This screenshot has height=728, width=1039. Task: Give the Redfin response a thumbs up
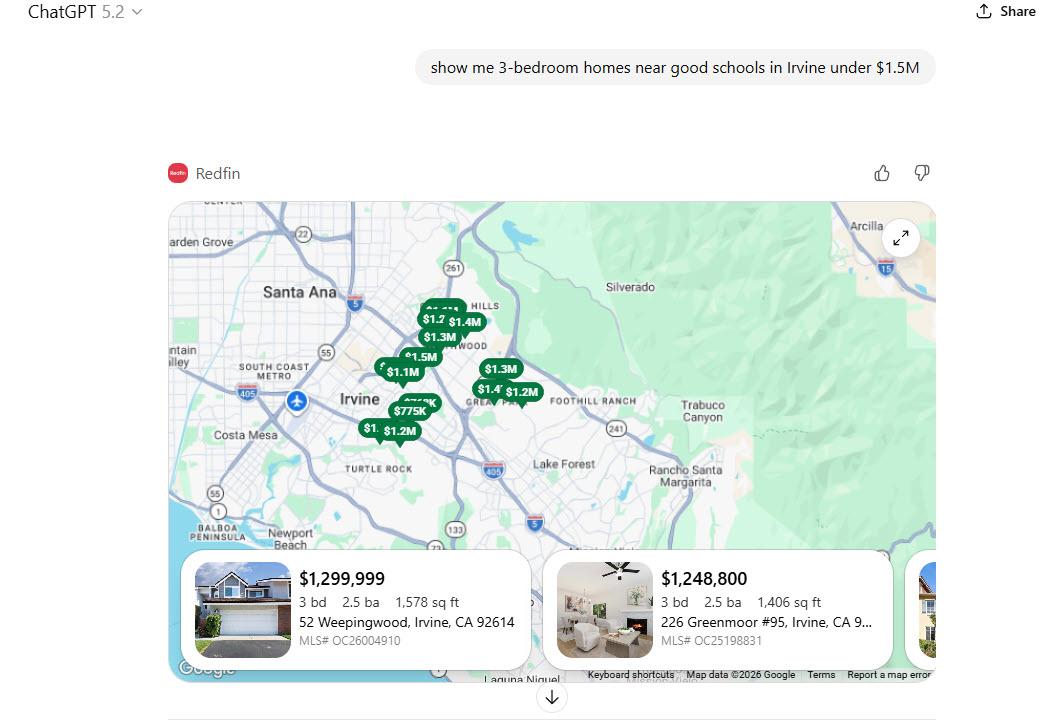pos(881,173)
